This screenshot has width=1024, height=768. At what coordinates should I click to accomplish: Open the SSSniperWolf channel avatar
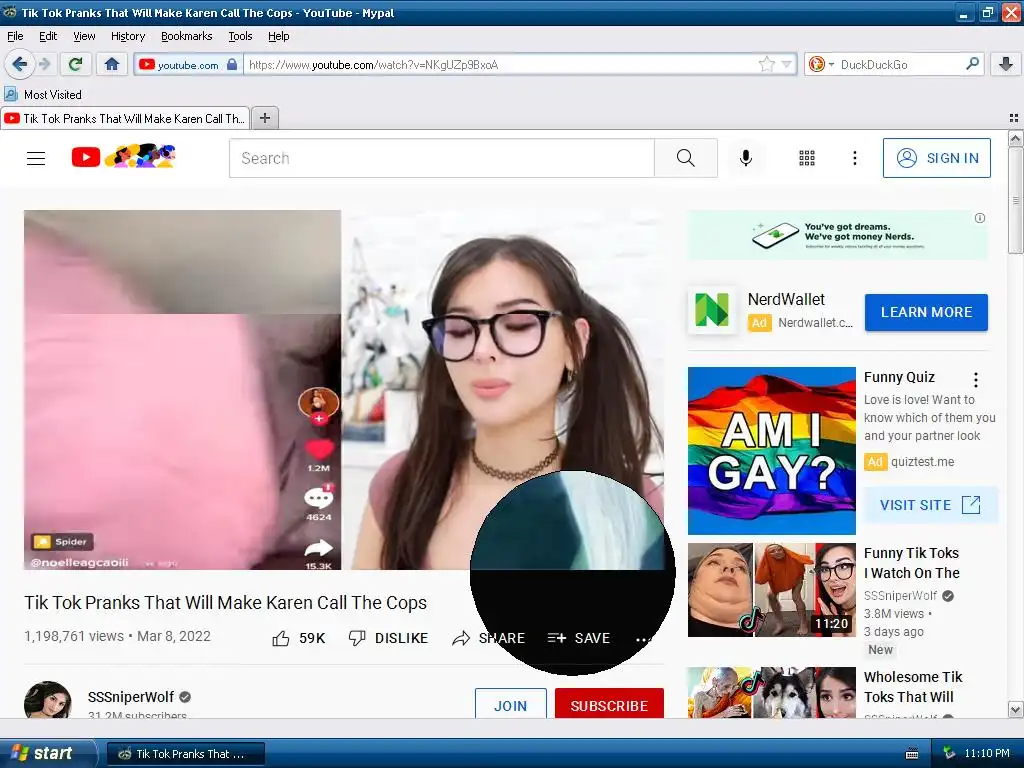48,700
